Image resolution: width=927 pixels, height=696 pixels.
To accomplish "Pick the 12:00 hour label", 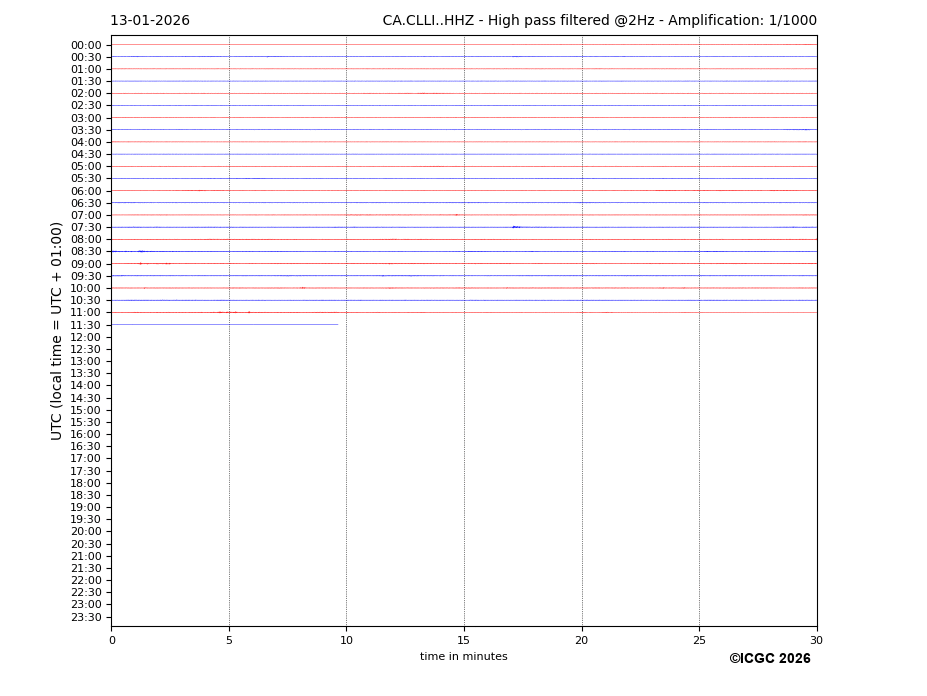I will click(86, 337).
